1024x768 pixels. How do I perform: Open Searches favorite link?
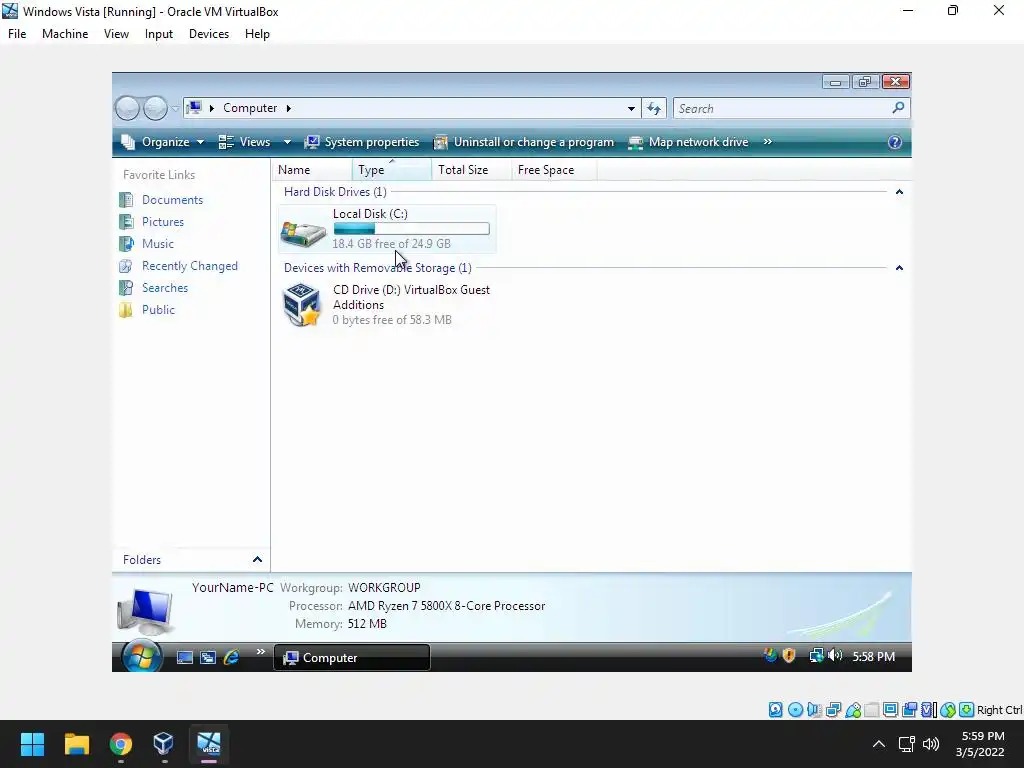(165, 288)
